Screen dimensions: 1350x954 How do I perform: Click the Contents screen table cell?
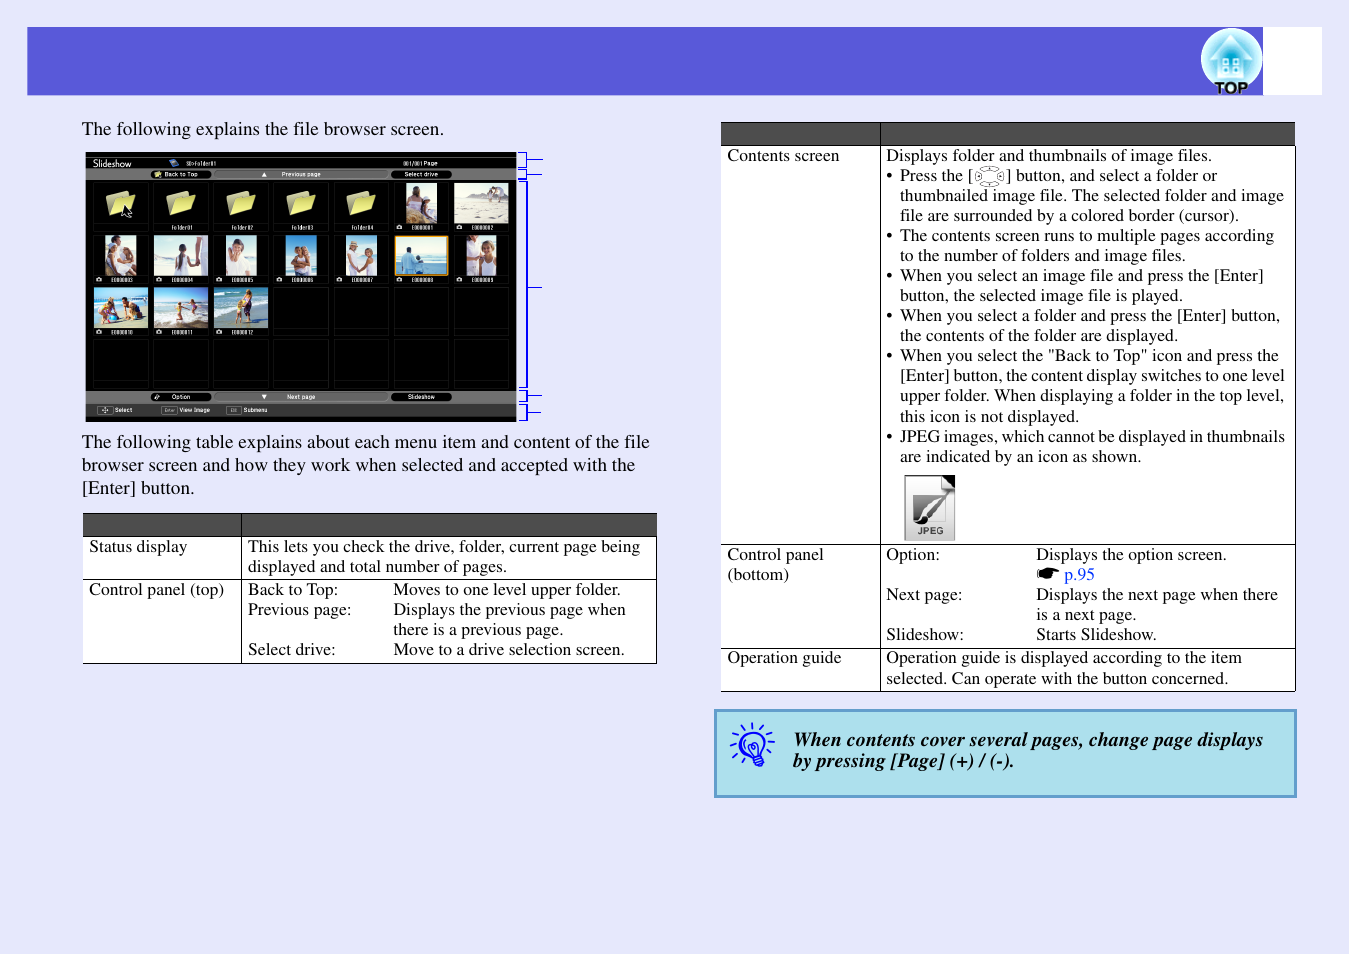click(800, 345)
